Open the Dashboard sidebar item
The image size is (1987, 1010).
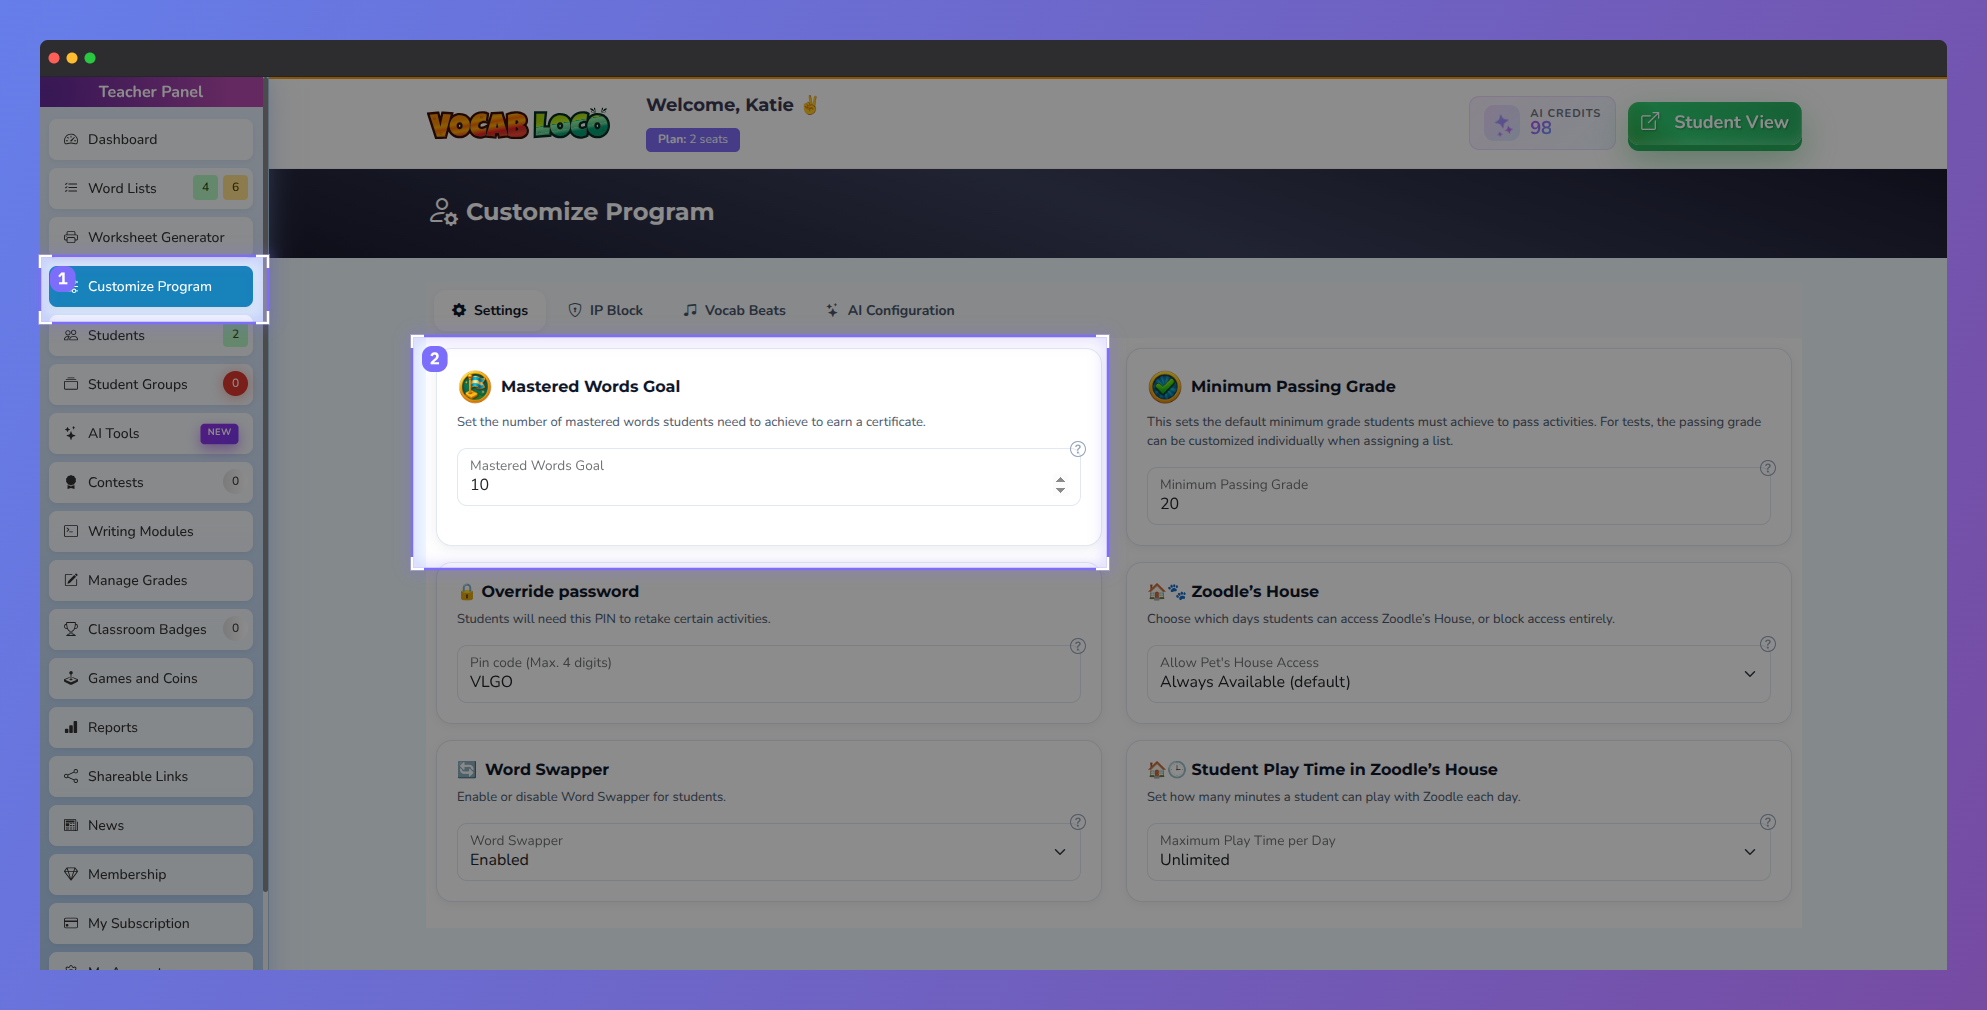(151, 139)
